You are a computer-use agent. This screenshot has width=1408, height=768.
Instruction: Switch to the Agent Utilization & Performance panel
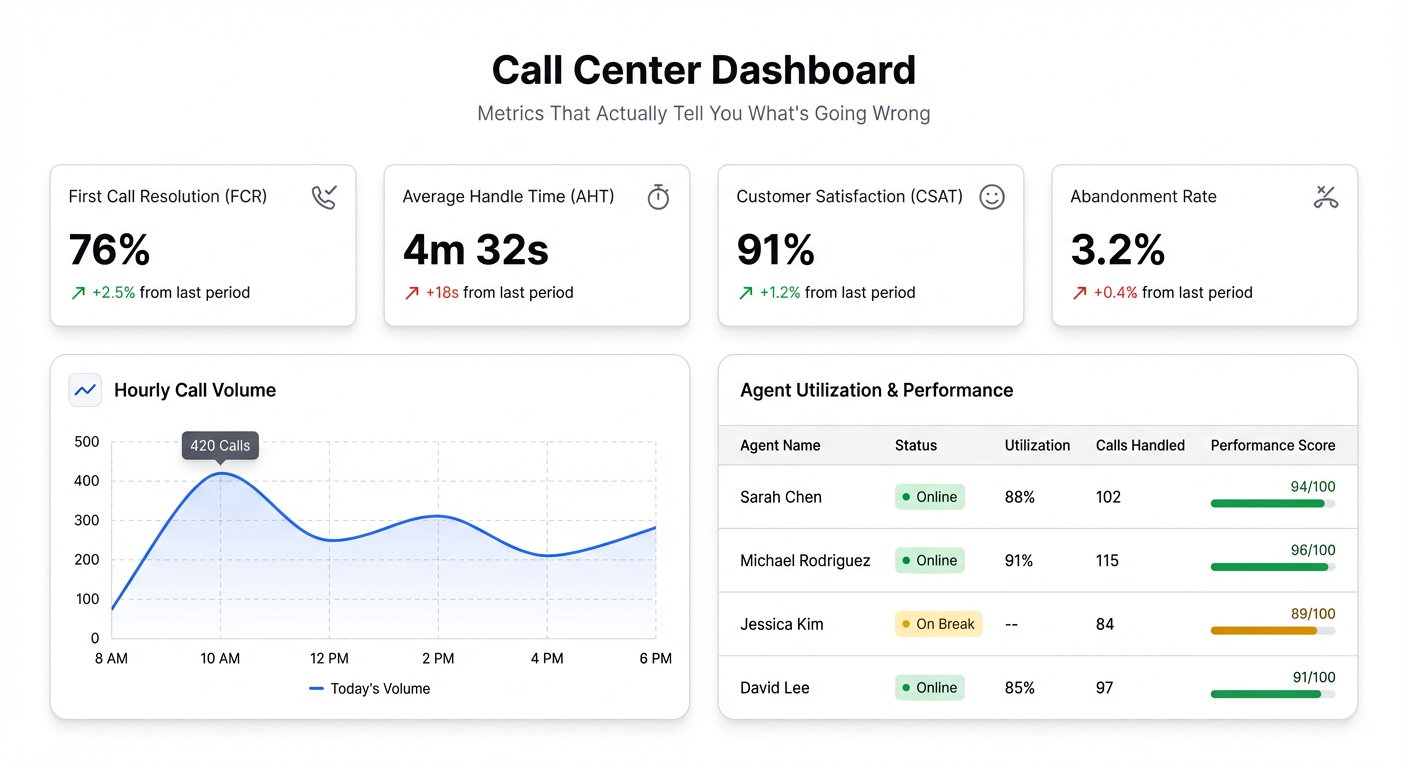click(x=876, y=390)
